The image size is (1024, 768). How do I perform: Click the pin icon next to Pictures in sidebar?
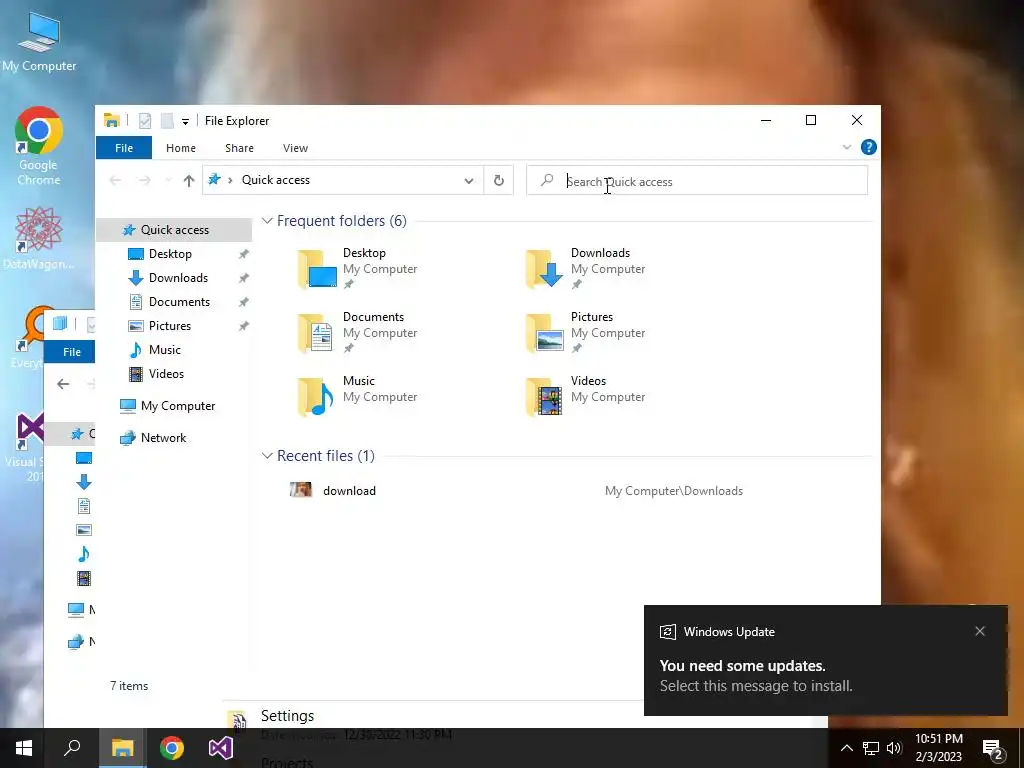pyautogui.click(x=244, y=326)
